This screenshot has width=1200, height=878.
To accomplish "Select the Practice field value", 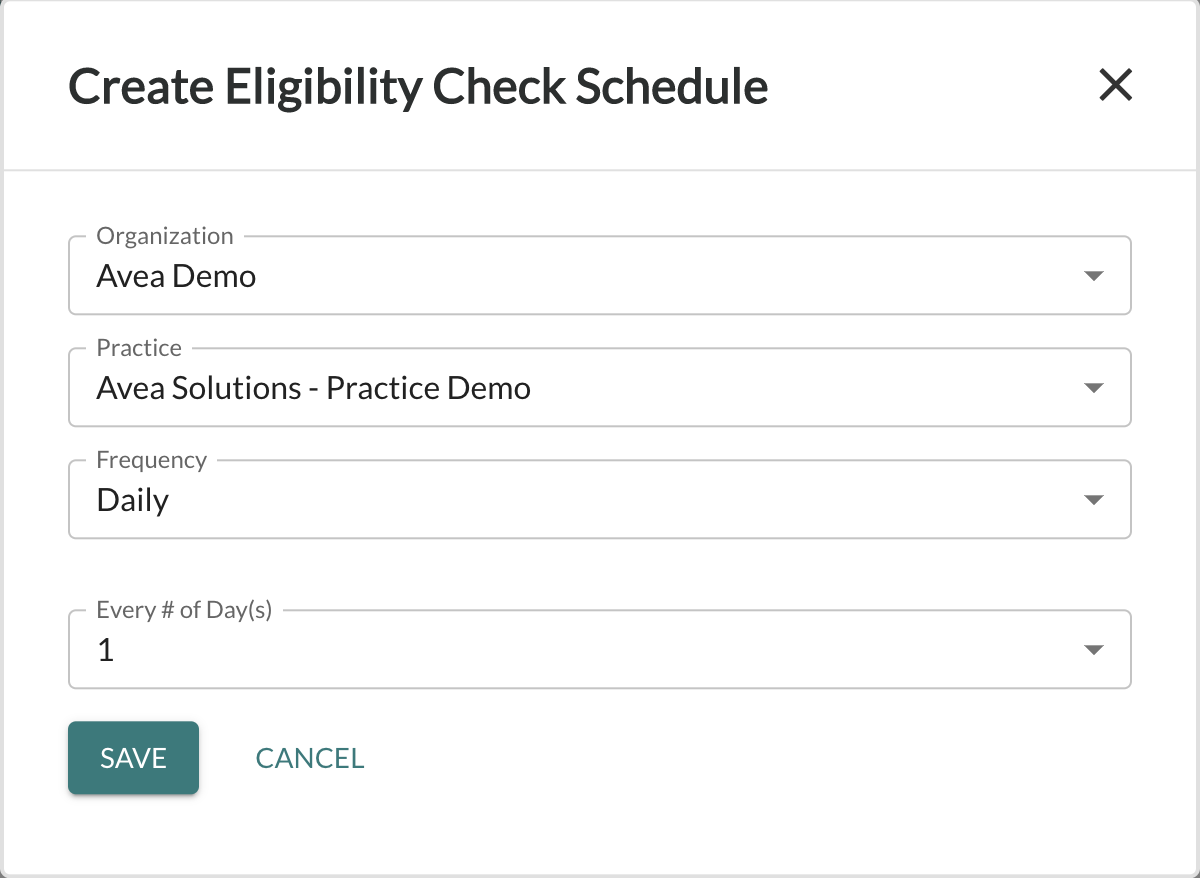I will [312, 388].
